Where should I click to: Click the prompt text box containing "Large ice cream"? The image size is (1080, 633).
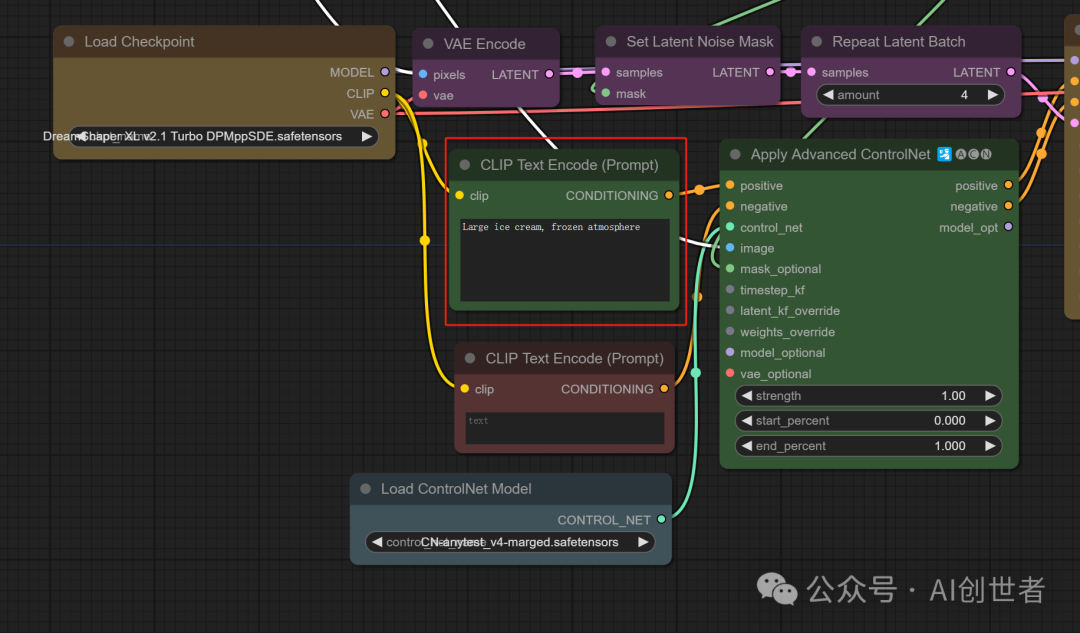tap(564, 260)
